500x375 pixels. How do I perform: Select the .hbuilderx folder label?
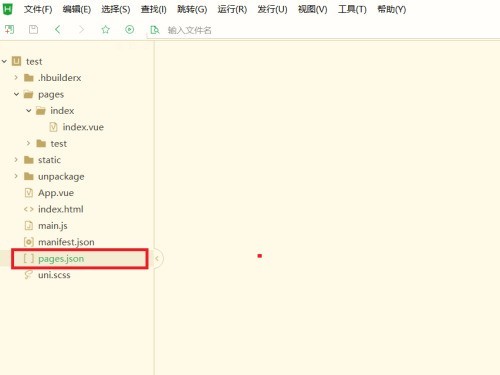[x=60, y=78]
